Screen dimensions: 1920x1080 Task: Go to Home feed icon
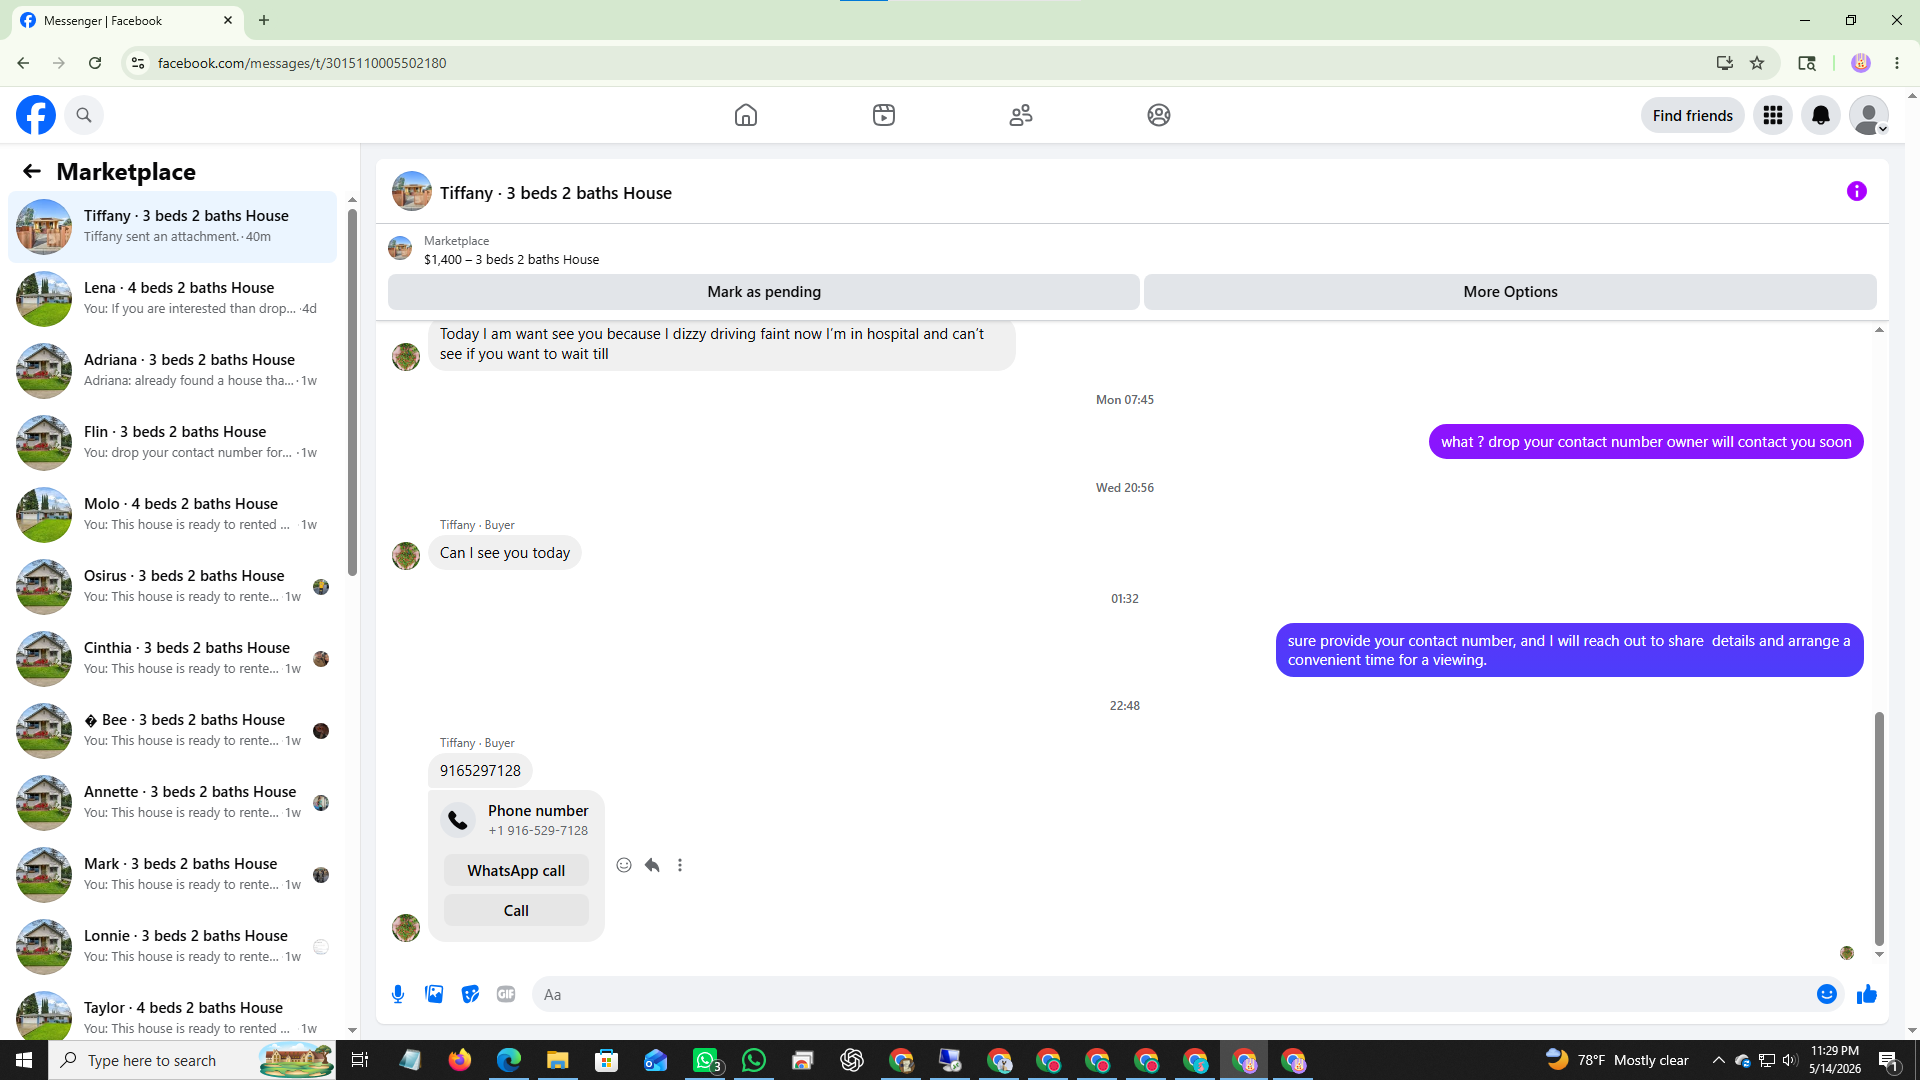tap(746, 115)
